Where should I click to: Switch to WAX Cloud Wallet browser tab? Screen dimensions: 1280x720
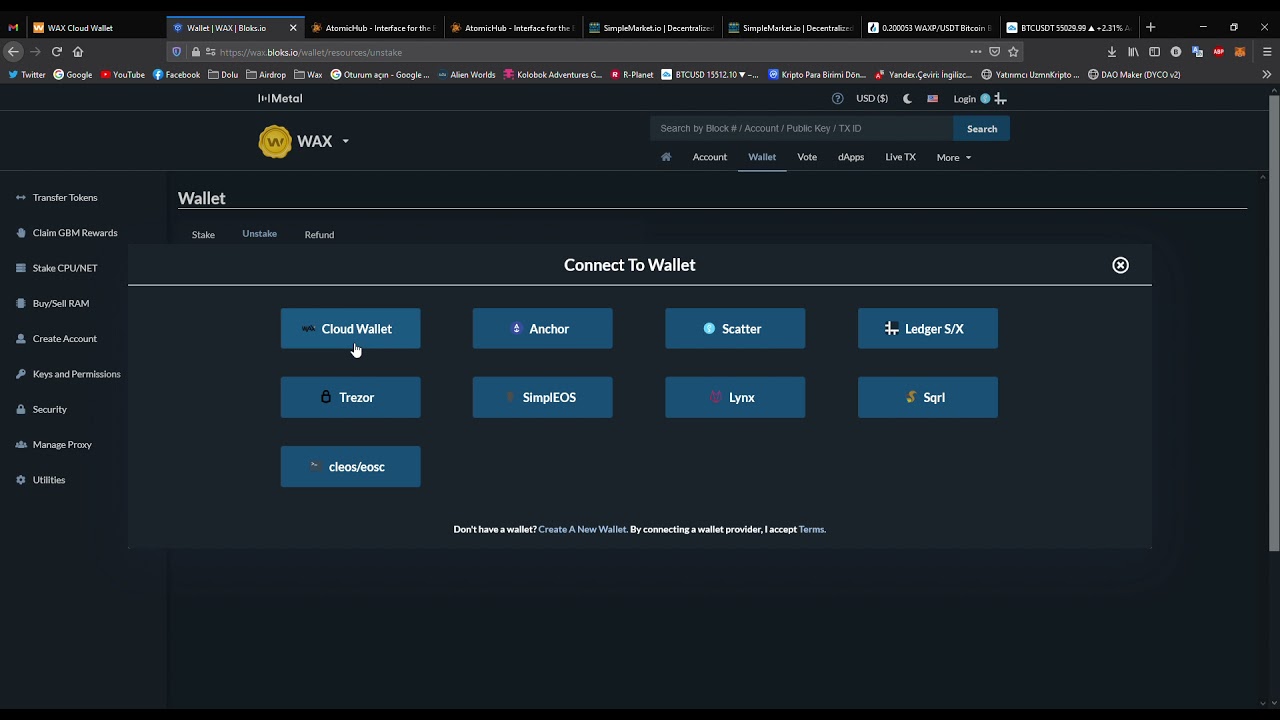tap(94, 27)
